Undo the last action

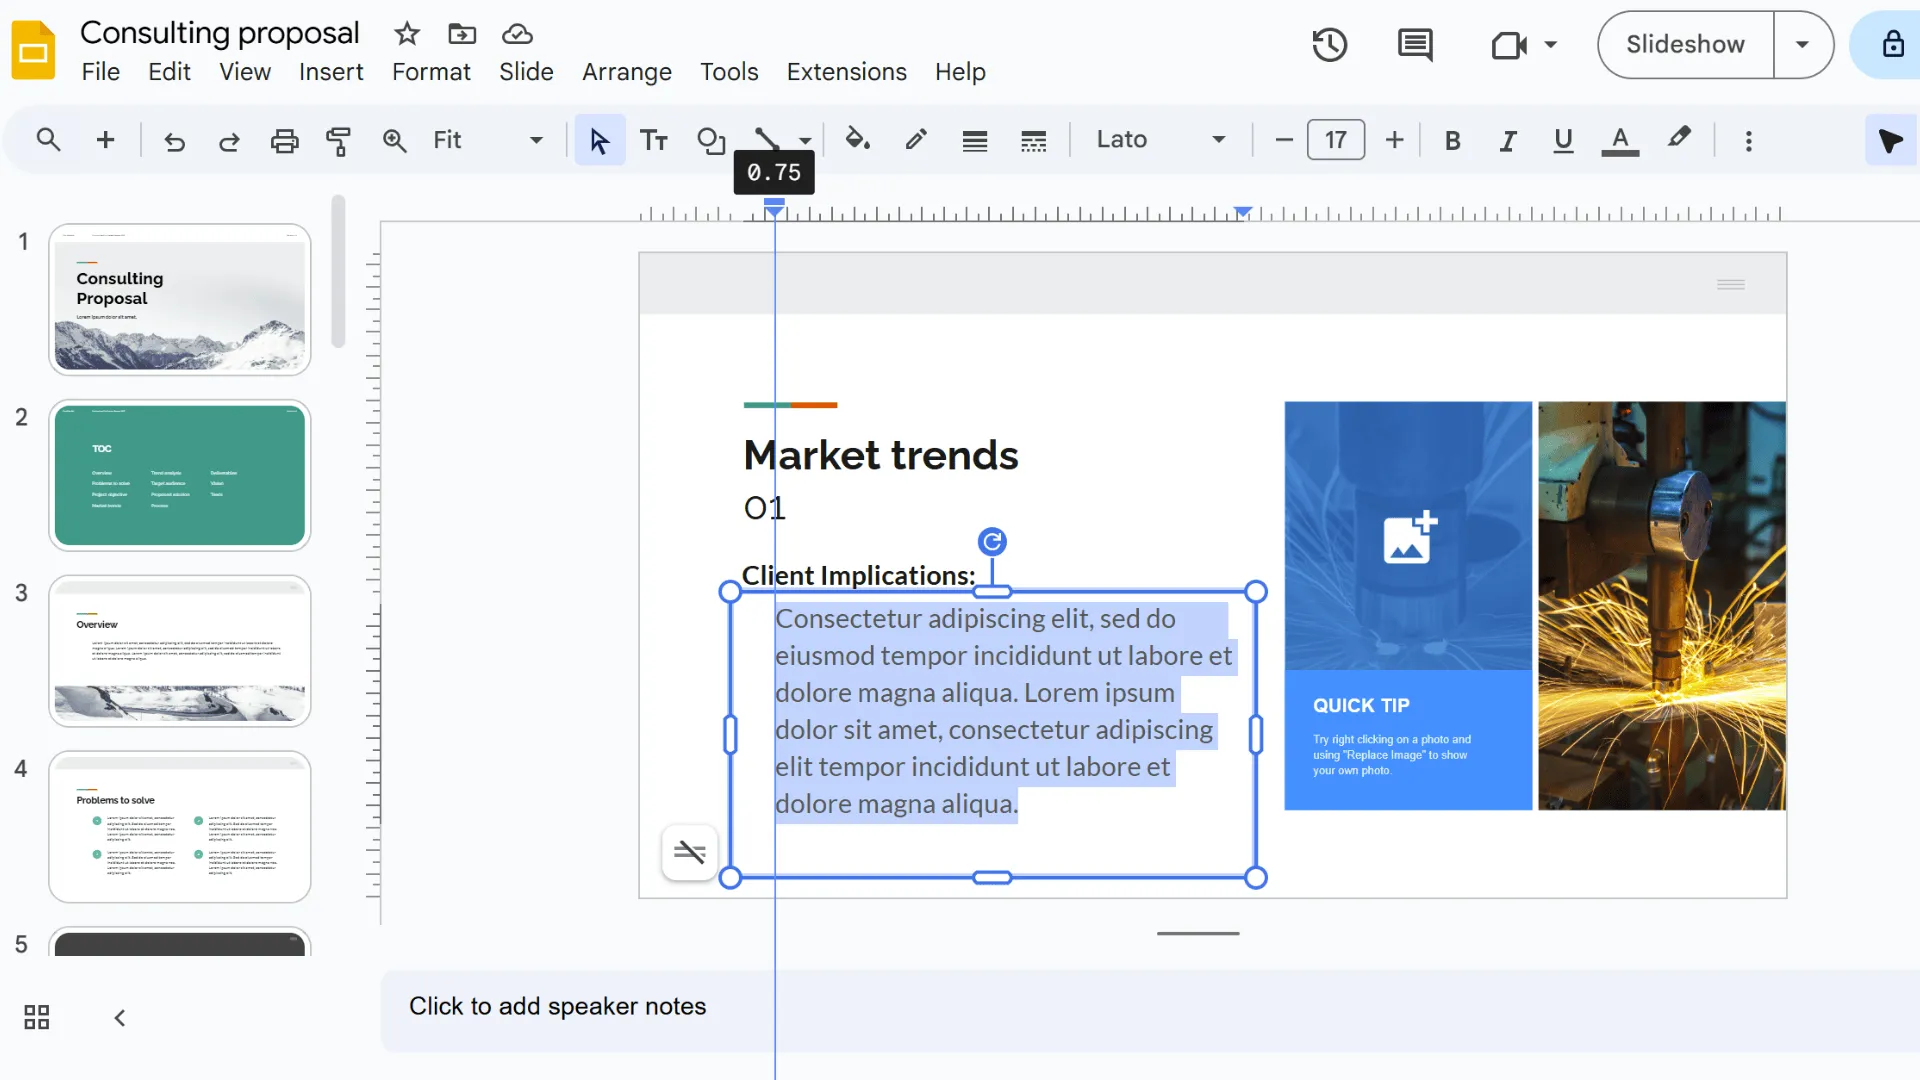174,141
